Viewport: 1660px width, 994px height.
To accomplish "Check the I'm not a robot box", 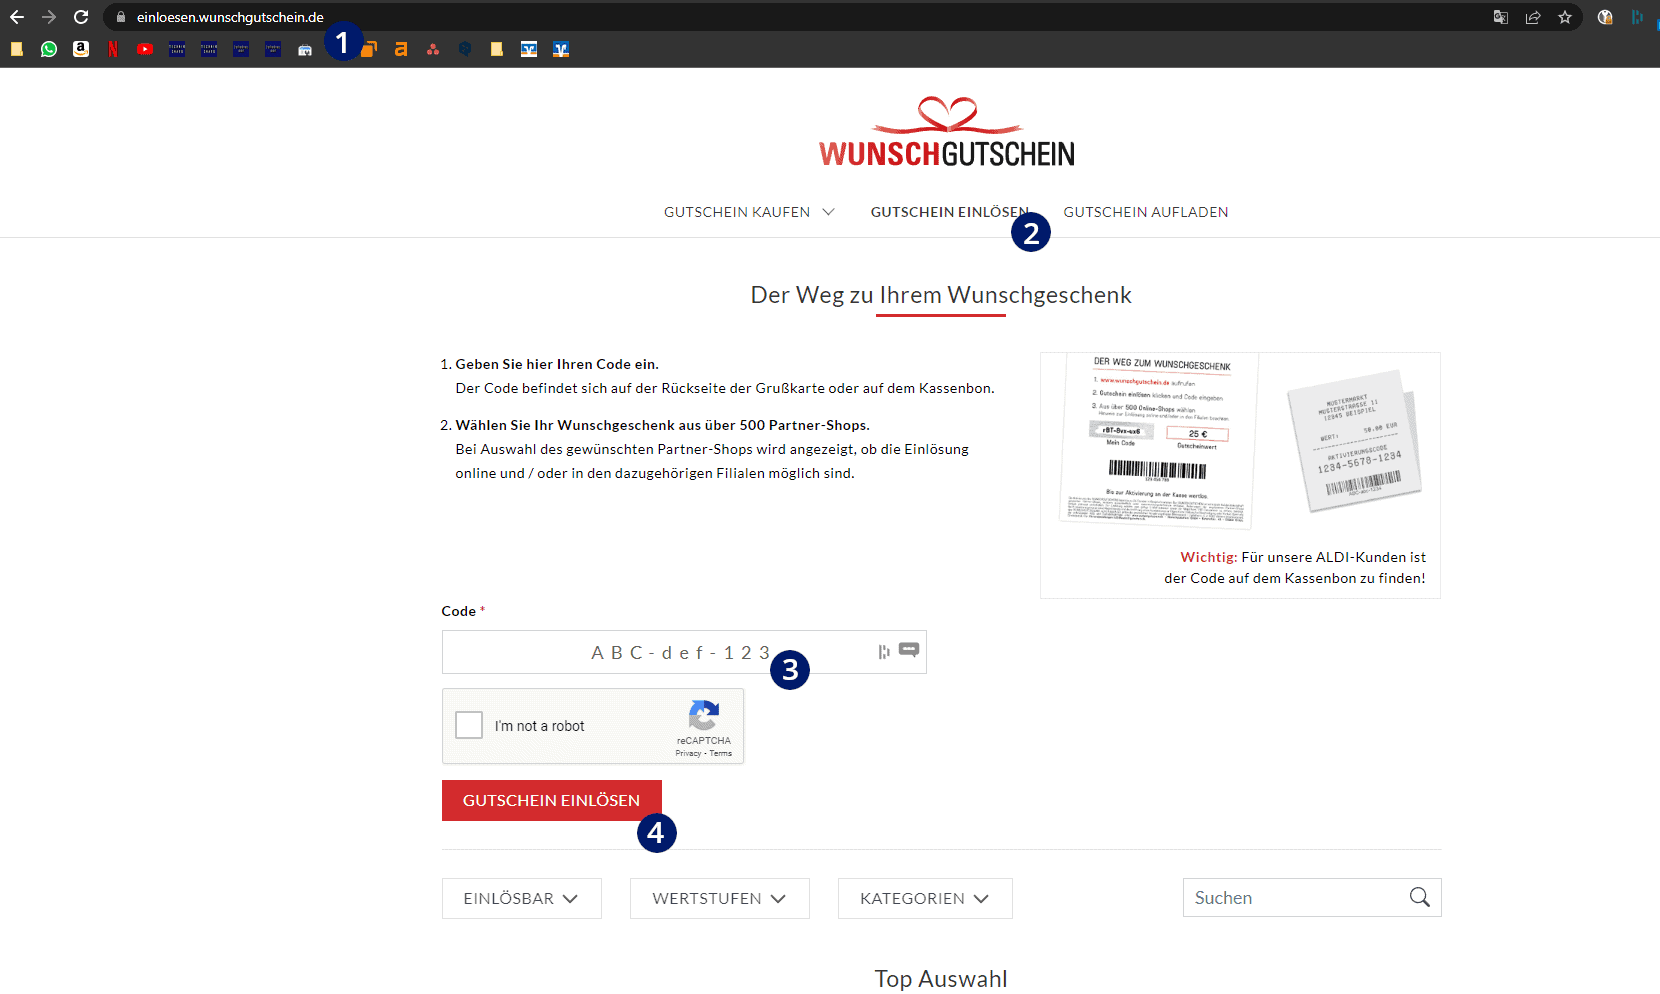I will point(469,725).
